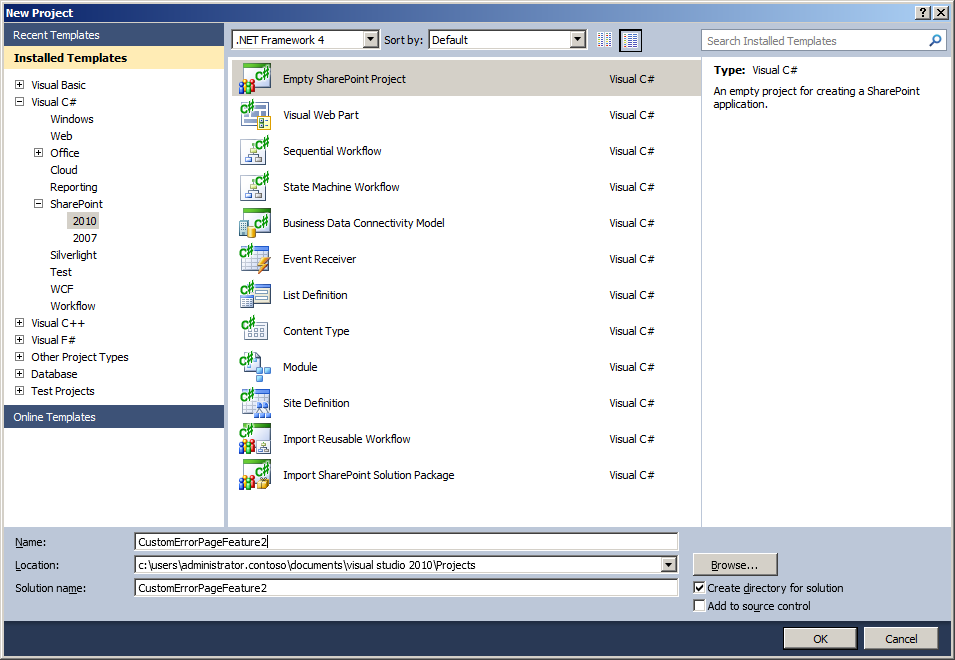
Task: Click the Cancel button
Action: pos(901,639)
